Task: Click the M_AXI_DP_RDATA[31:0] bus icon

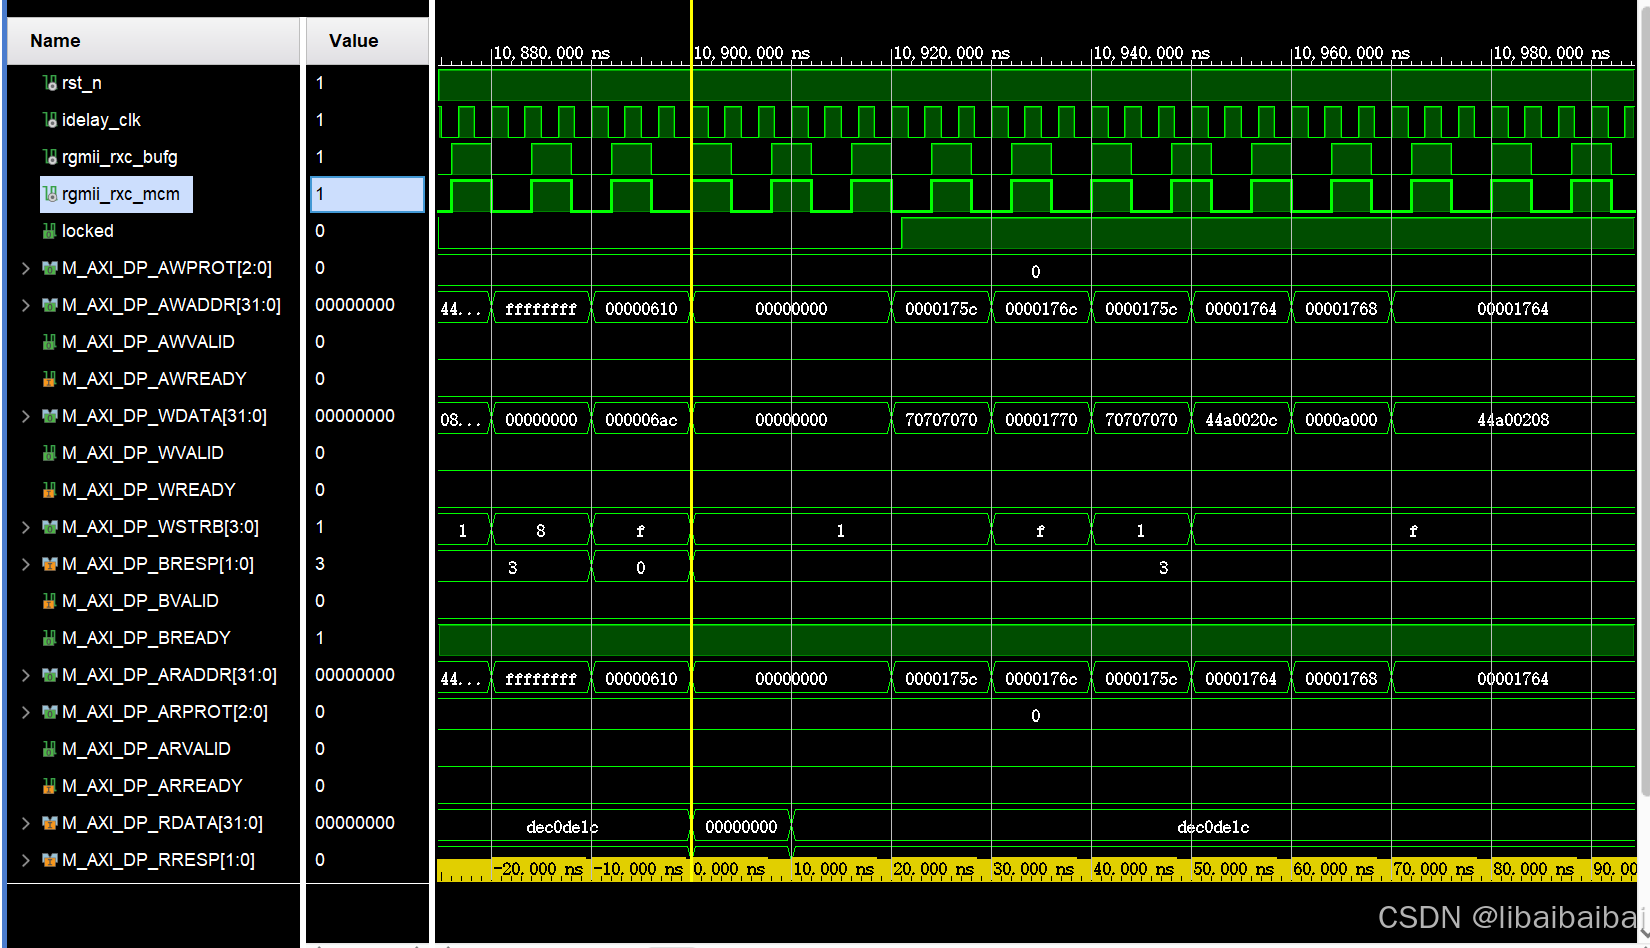Action: (49, 823)
